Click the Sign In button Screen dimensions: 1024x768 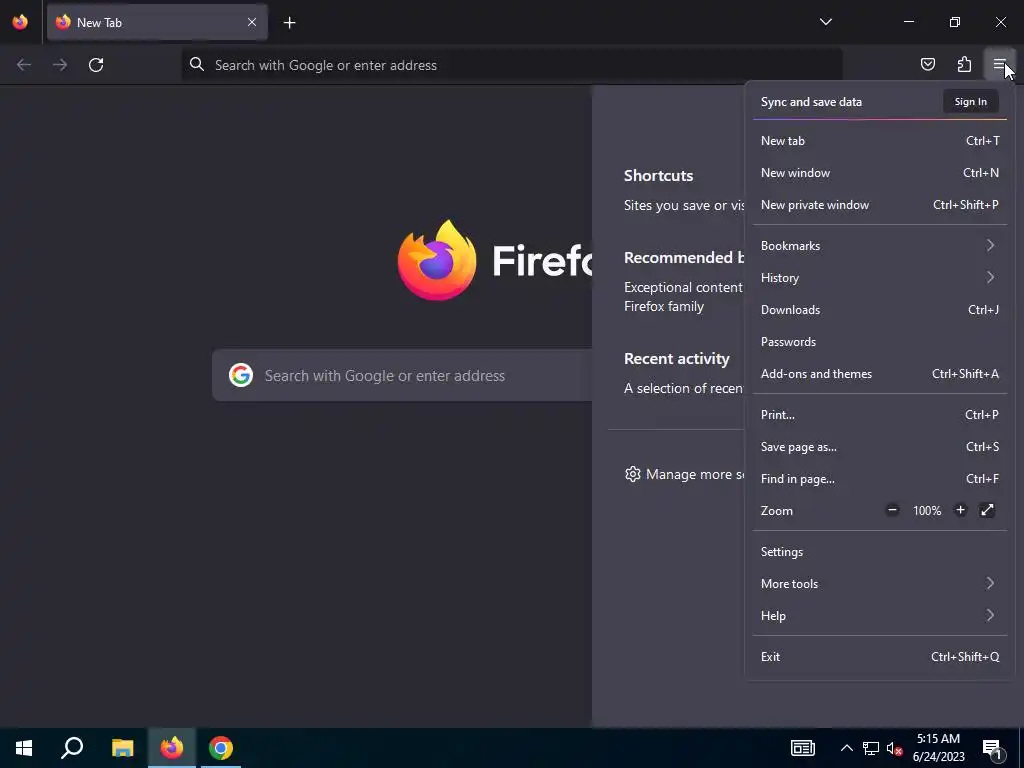(970, 101)
